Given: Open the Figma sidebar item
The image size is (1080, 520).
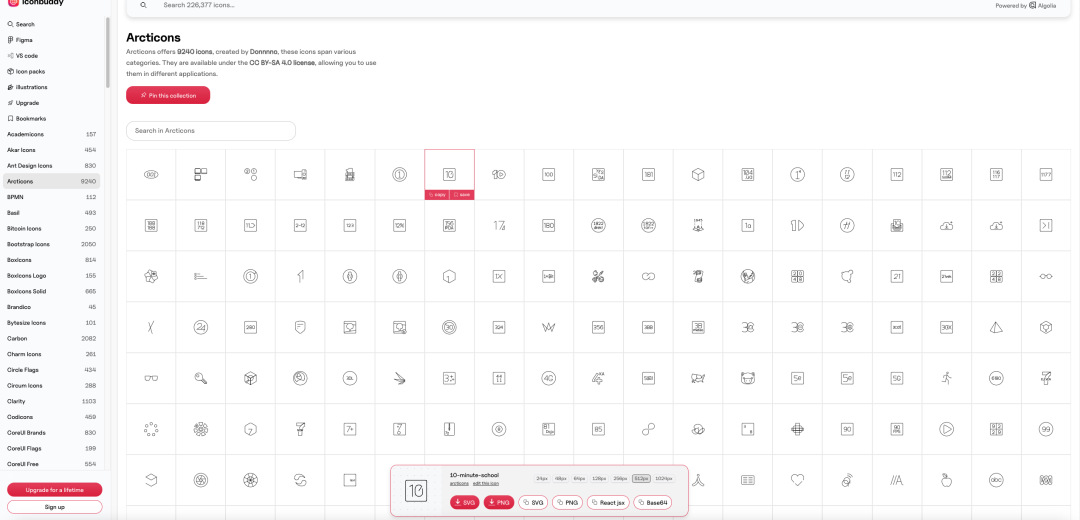Looking at the screenshot, I should 24,40.
